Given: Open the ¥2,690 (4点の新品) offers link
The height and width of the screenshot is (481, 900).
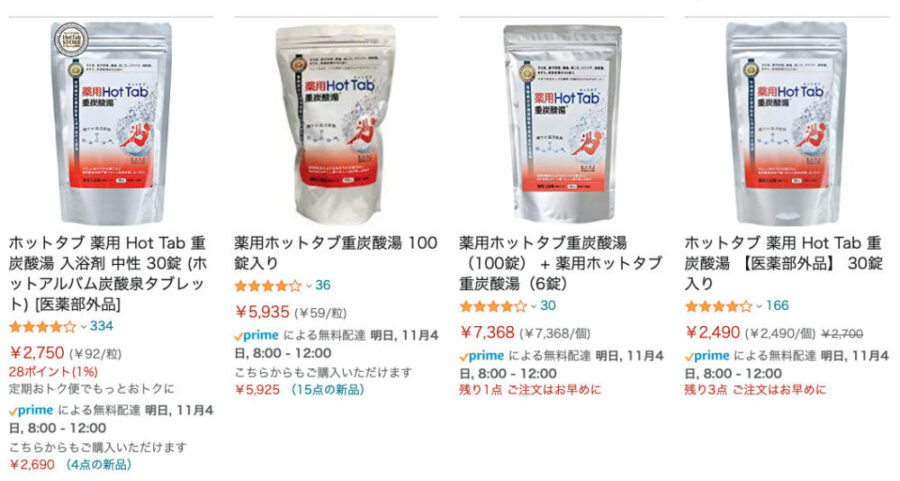Looking at the screenshot, I should tap(70, 464).
